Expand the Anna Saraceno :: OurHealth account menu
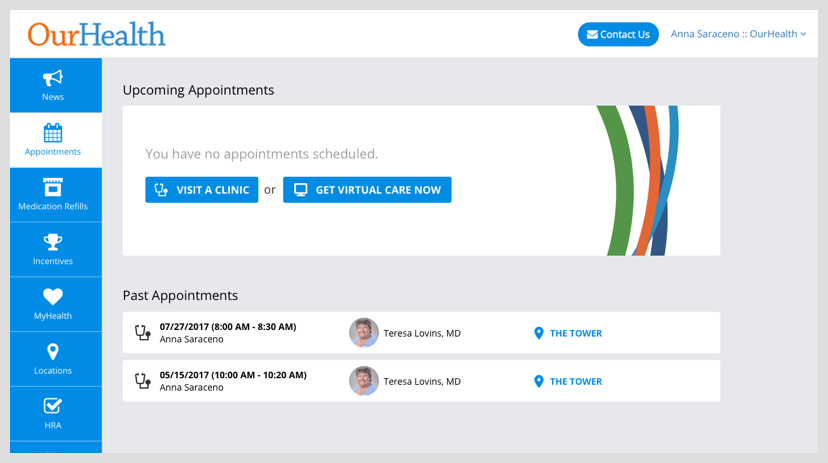The image size is (828, 463). tap(738, 34)
